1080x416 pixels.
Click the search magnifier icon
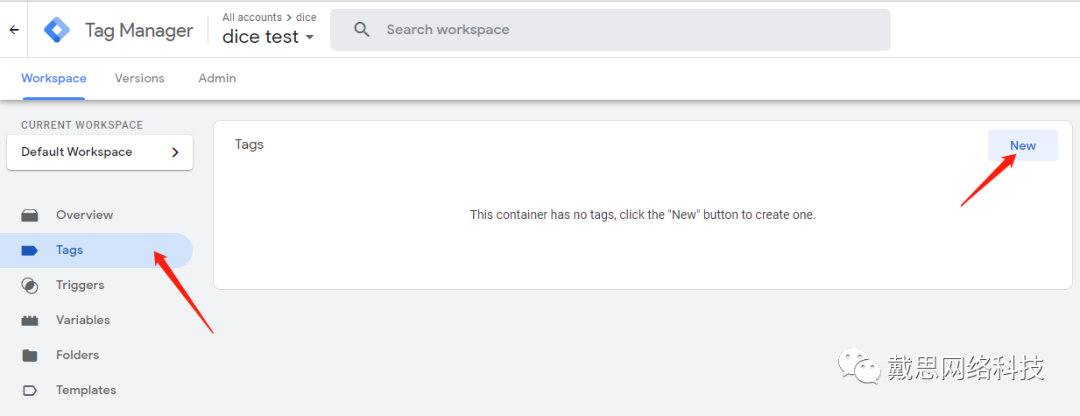(362, 30)
